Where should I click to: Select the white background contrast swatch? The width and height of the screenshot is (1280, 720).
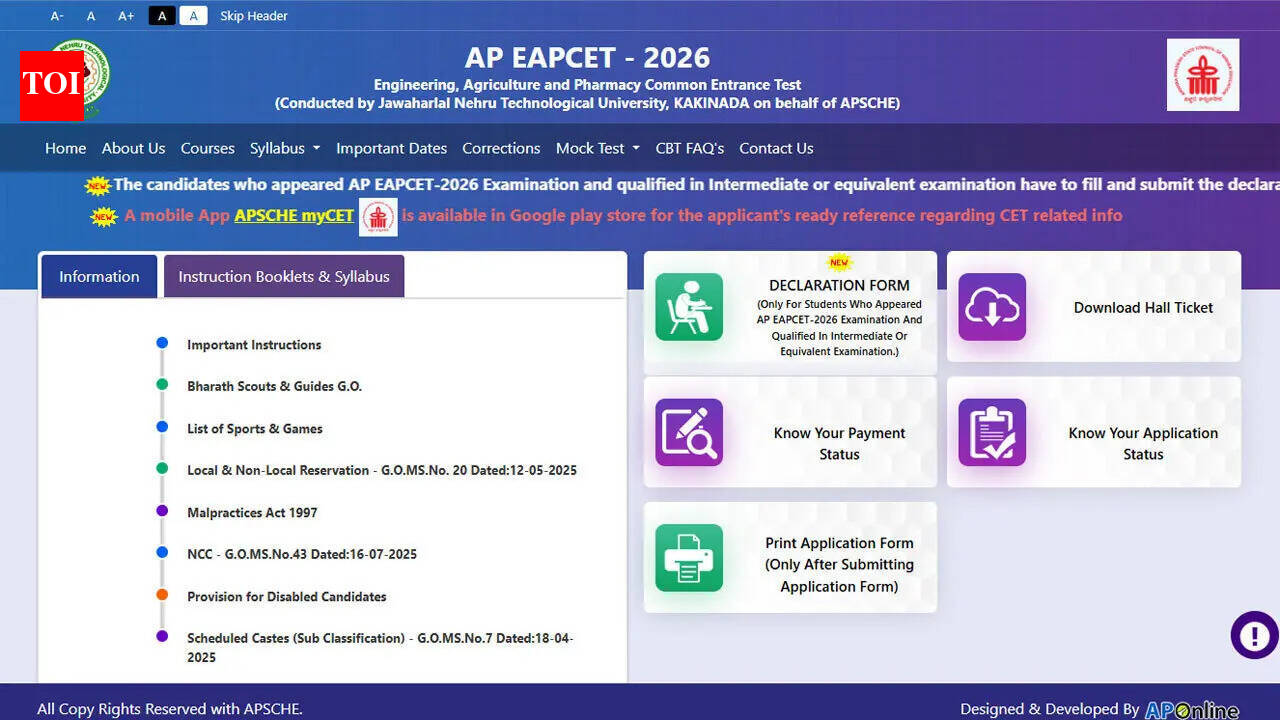point(193,15)
